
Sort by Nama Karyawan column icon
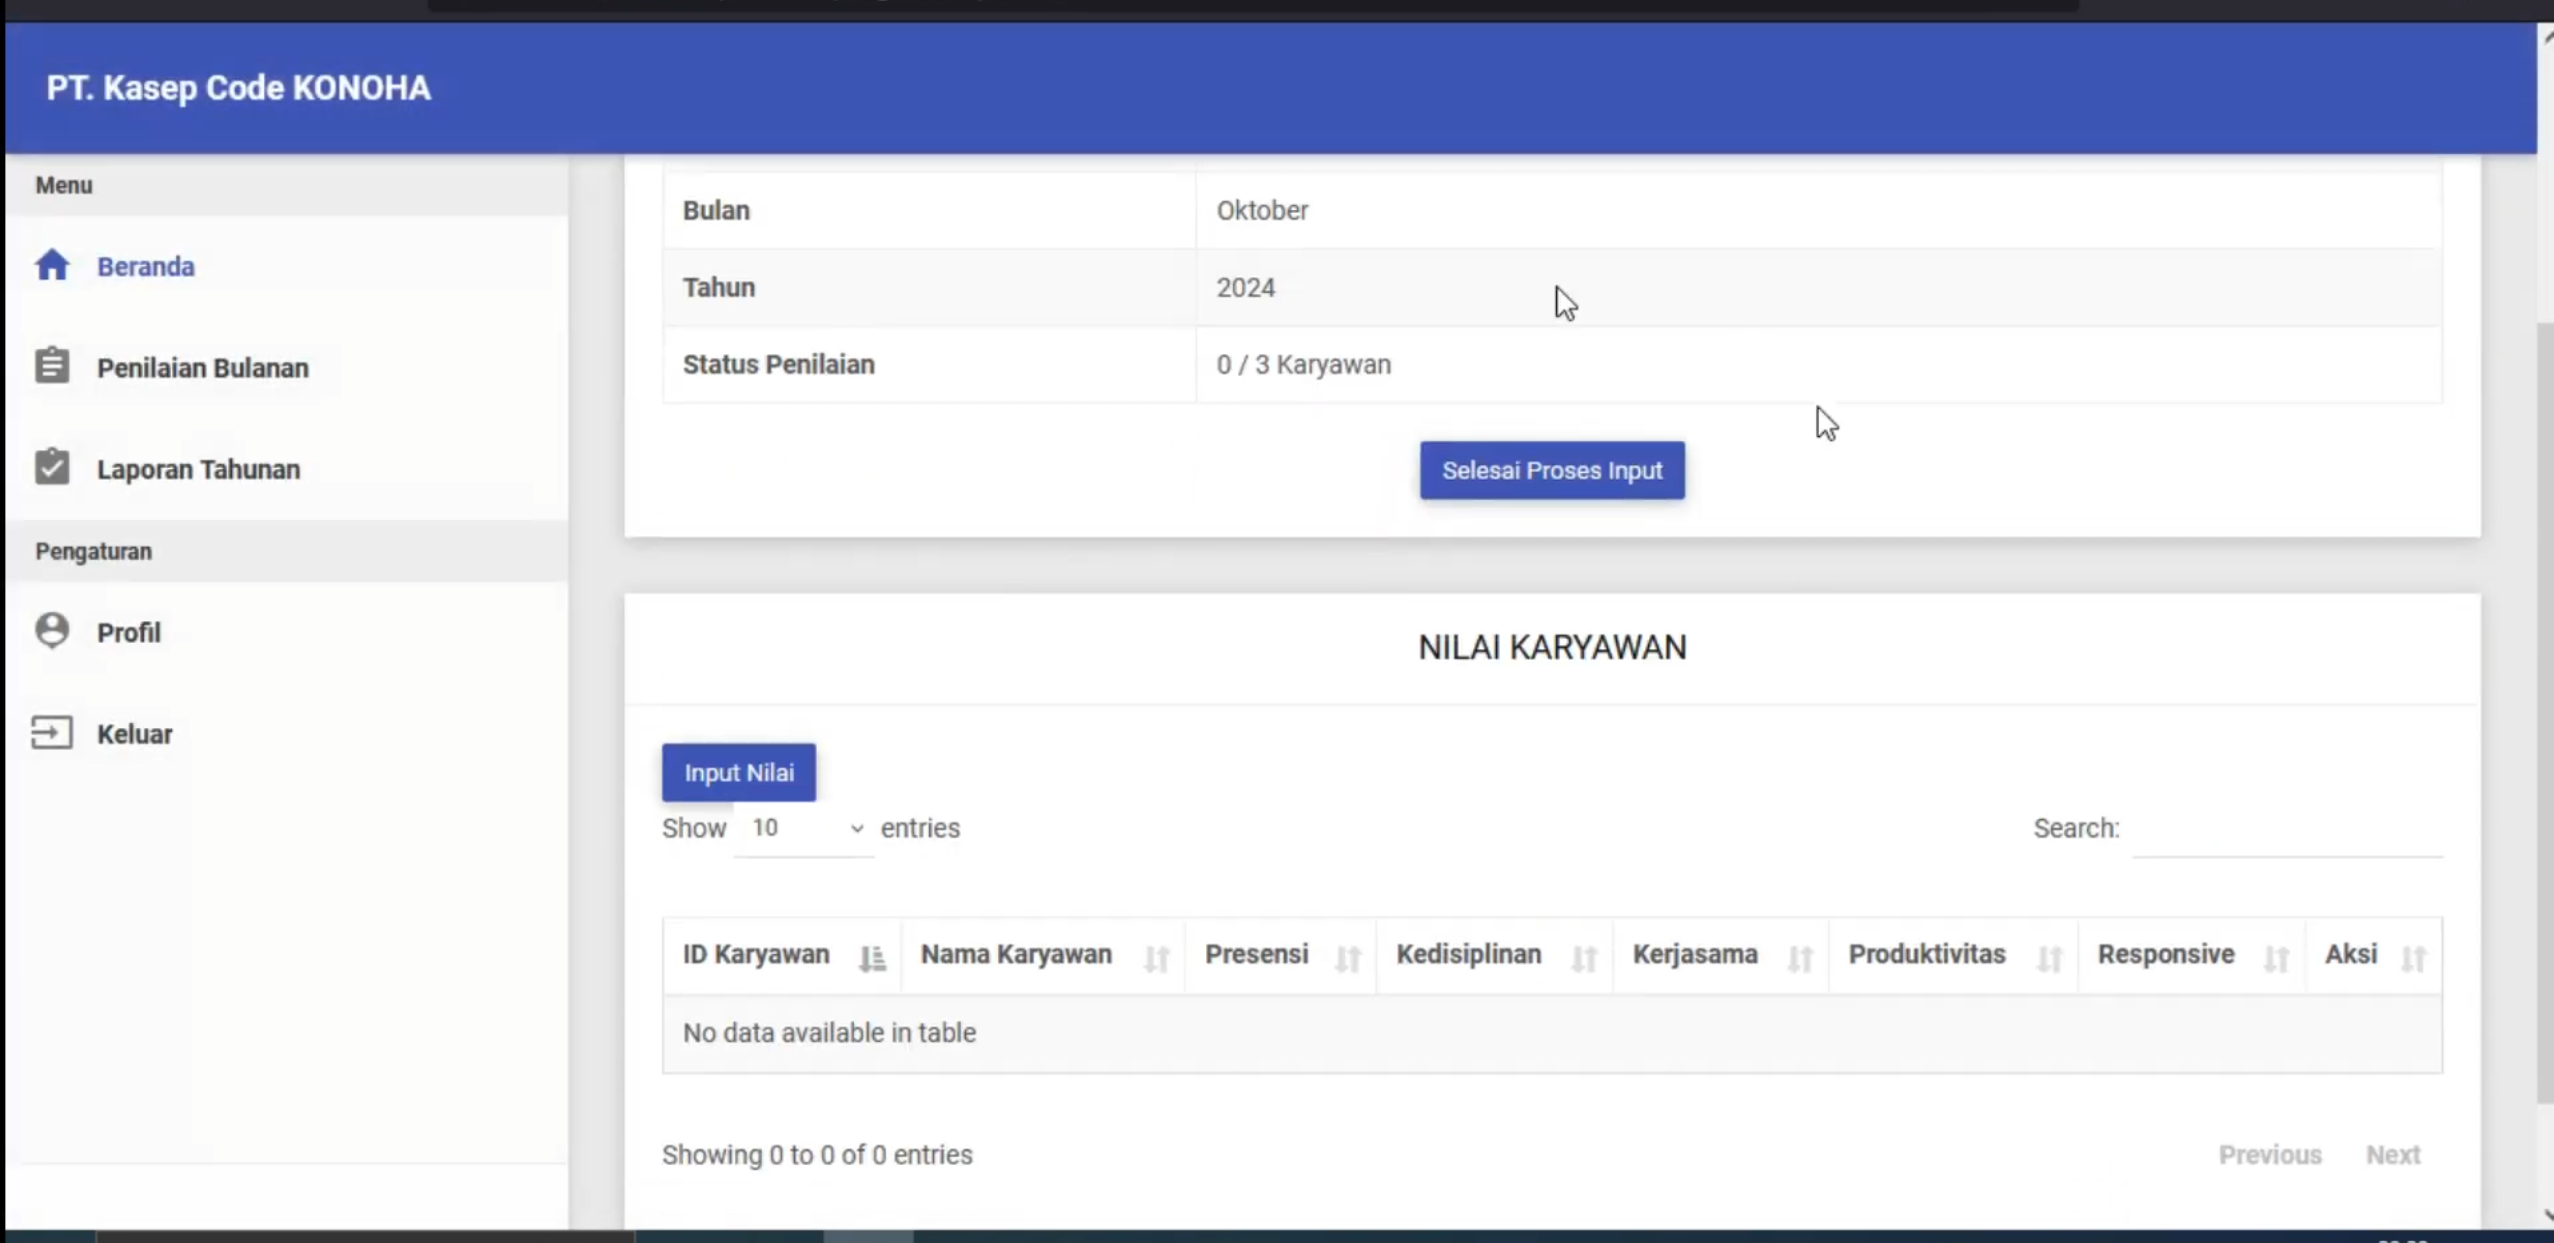point(1157,958)
